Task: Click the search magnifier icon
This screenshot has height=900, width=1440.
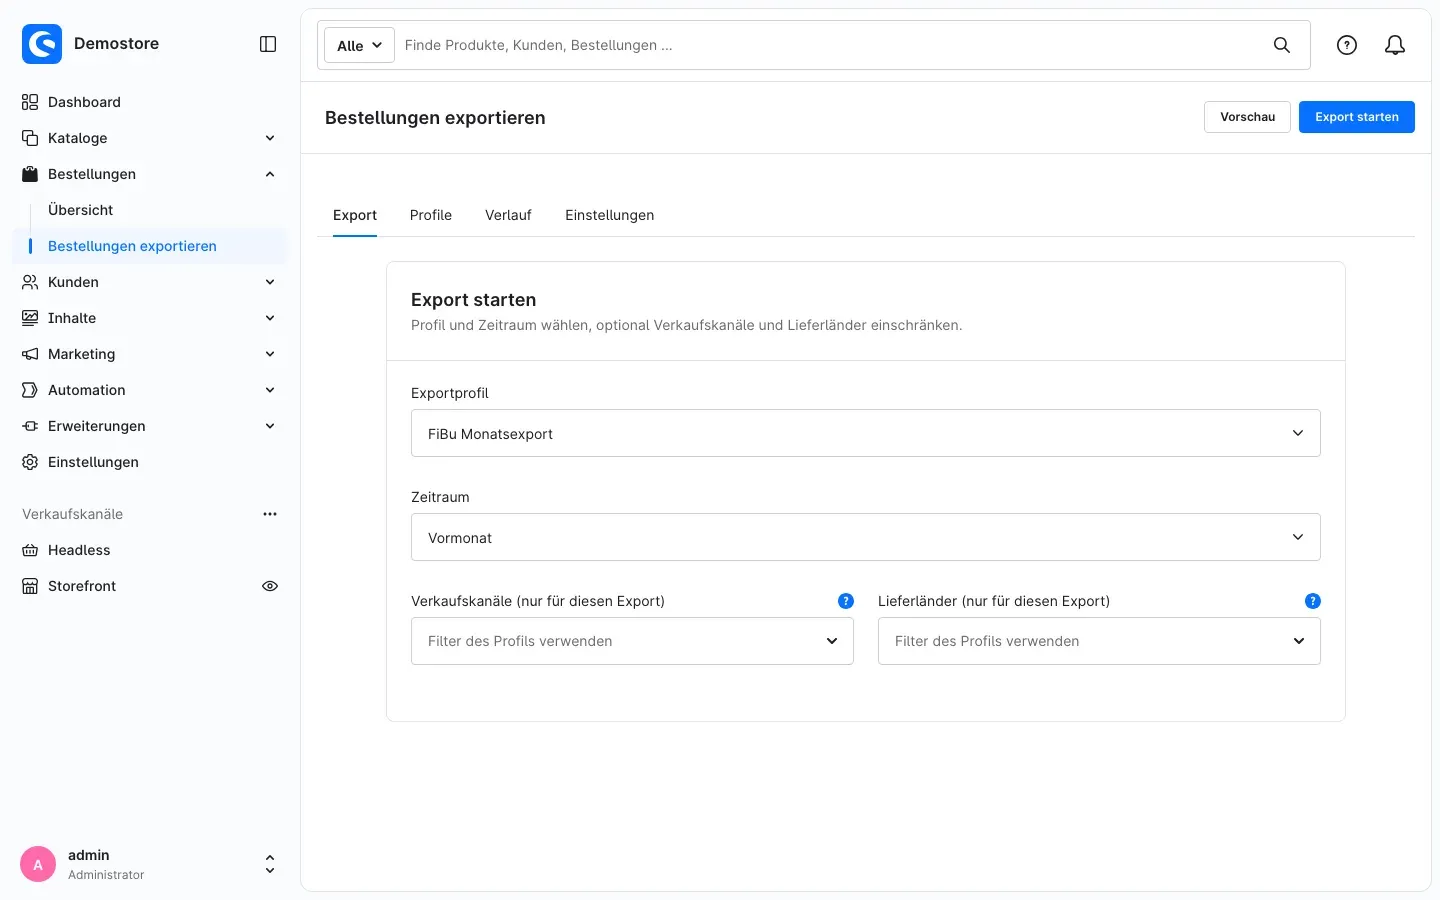Action: [x=1282, y=45]
